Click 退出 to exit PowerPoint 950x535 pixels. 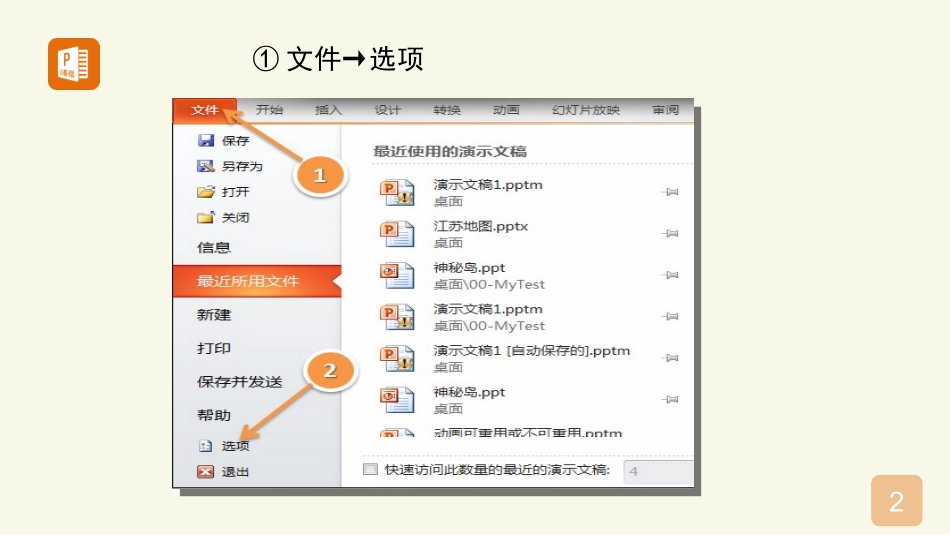click(235, 471)
